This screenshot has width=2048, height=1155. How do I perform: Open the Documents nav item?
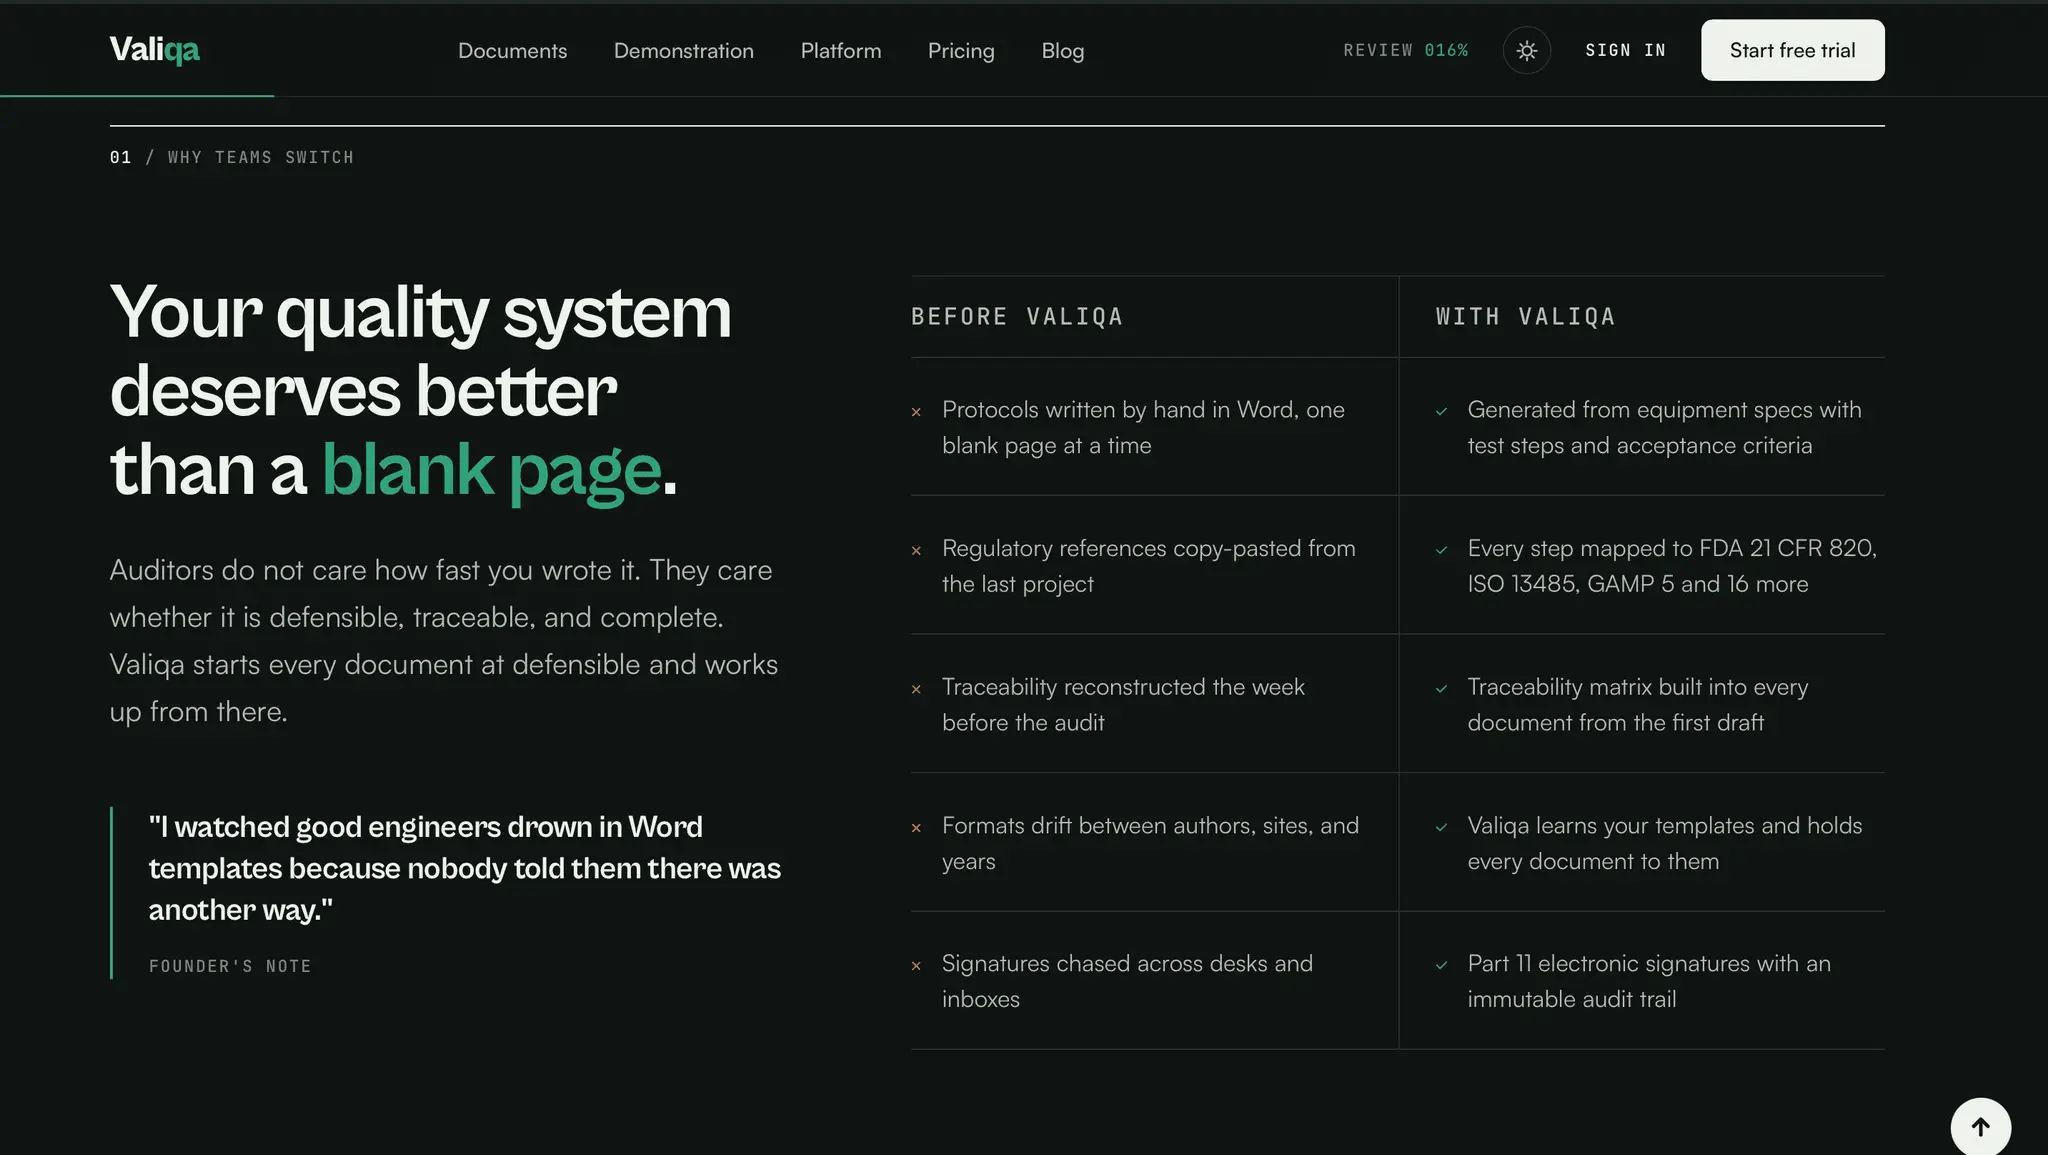pos(512,50)
